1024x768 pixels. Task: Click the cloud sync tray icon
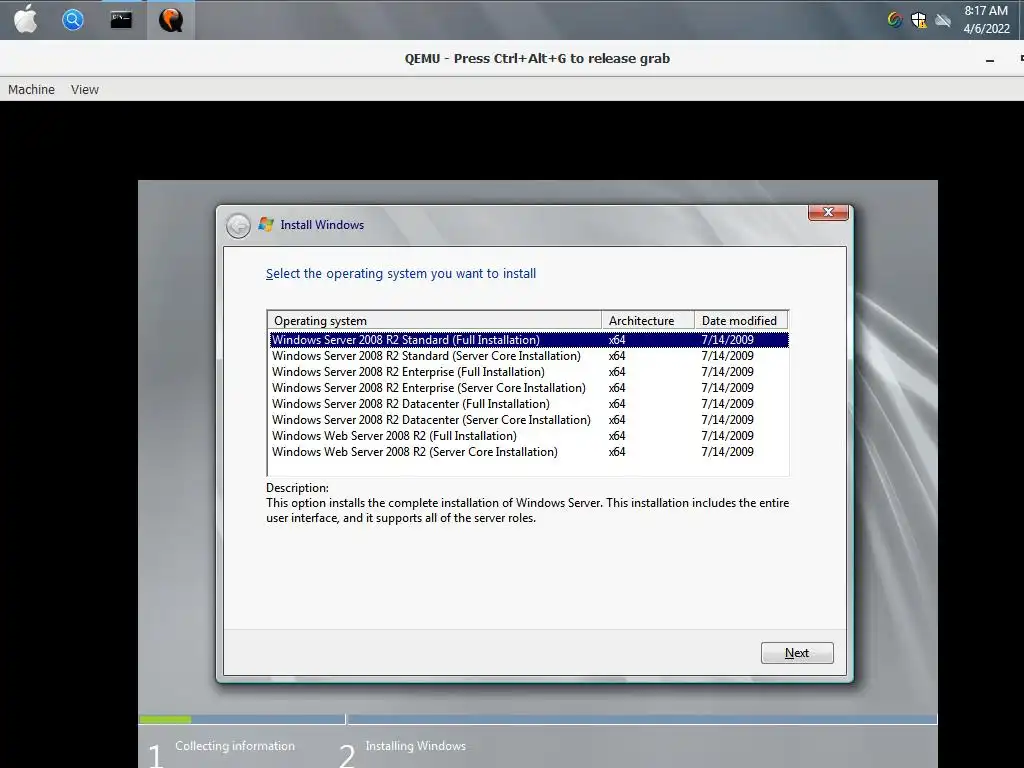(x=942, y=20)
